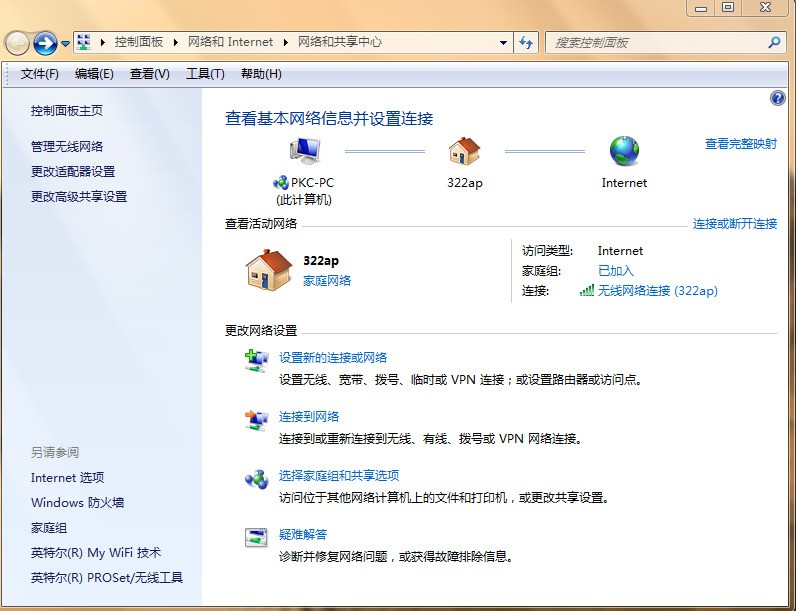The width and height of the screenshot is (796, 611).
Task: Open the 工具(T) menu
Action: 205,74
